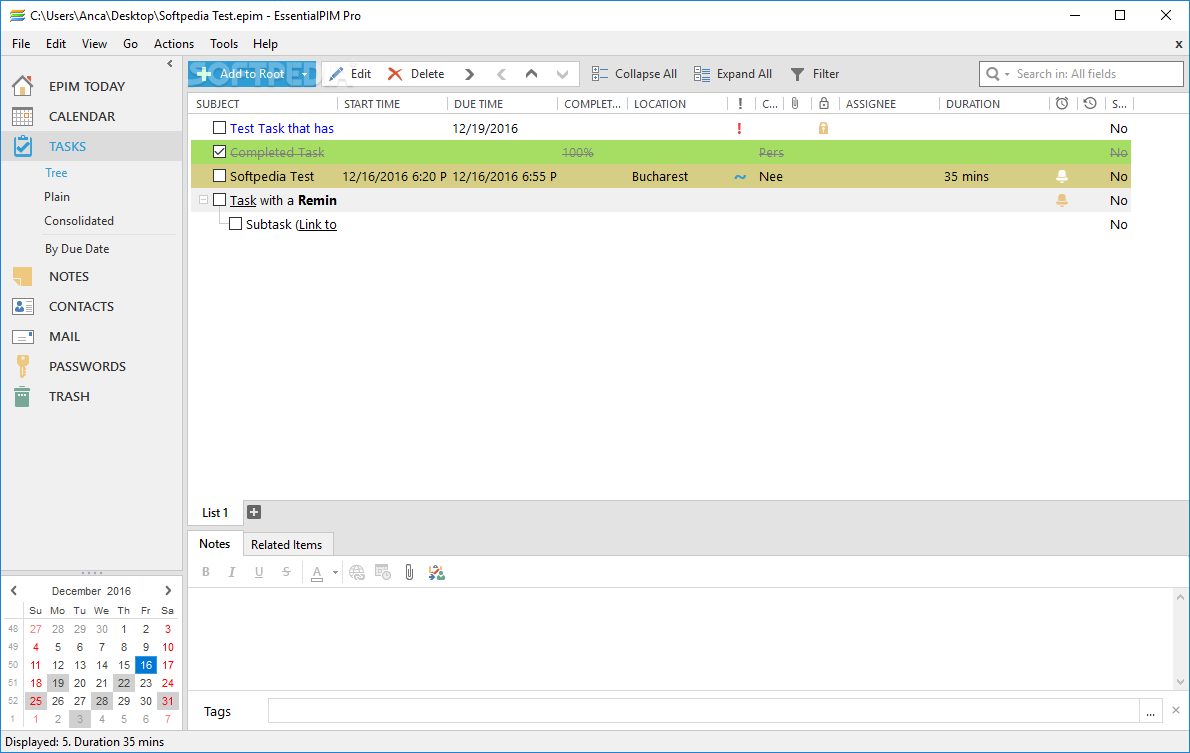Go to previous month in mini calendar
Viewport: 1190px width, 753px height.
(14, 591)
